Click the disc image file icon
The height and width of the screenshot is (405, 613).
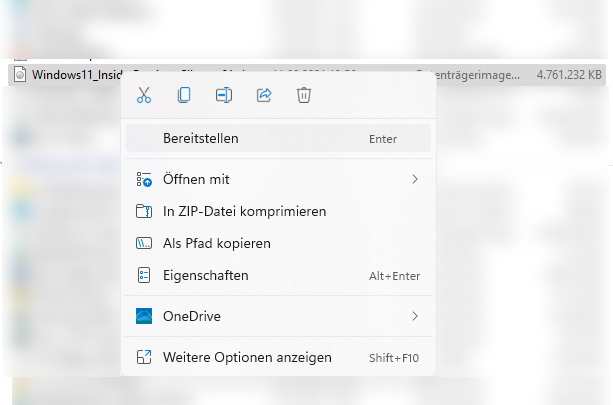(x=20, y=75)
